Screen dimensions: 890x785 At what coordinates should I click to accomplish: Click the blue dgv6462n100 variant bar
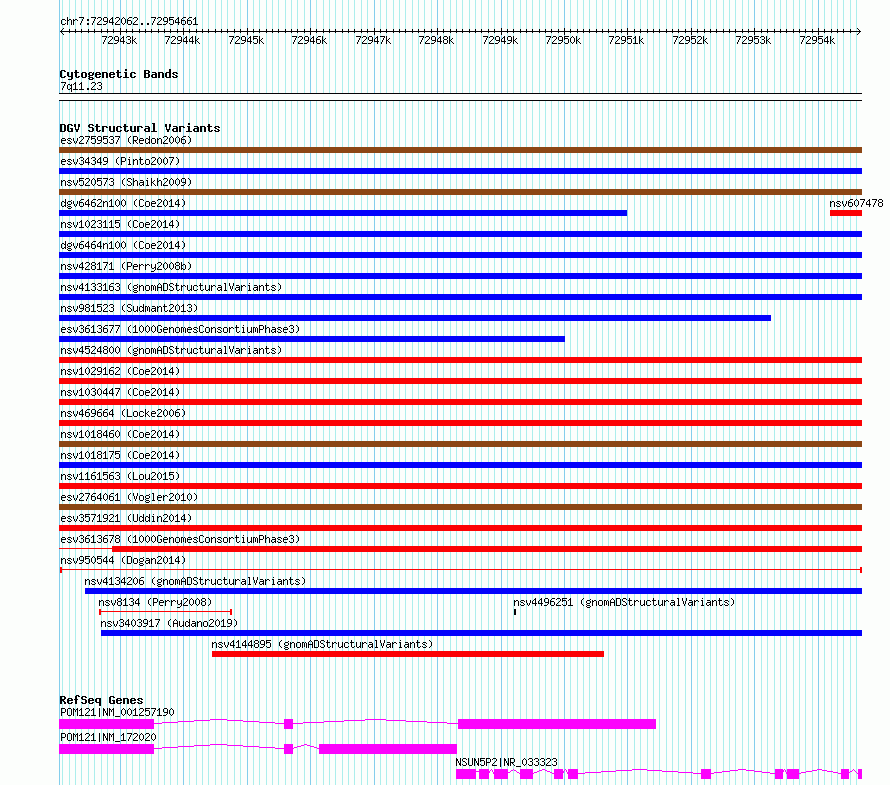(343, 213)
